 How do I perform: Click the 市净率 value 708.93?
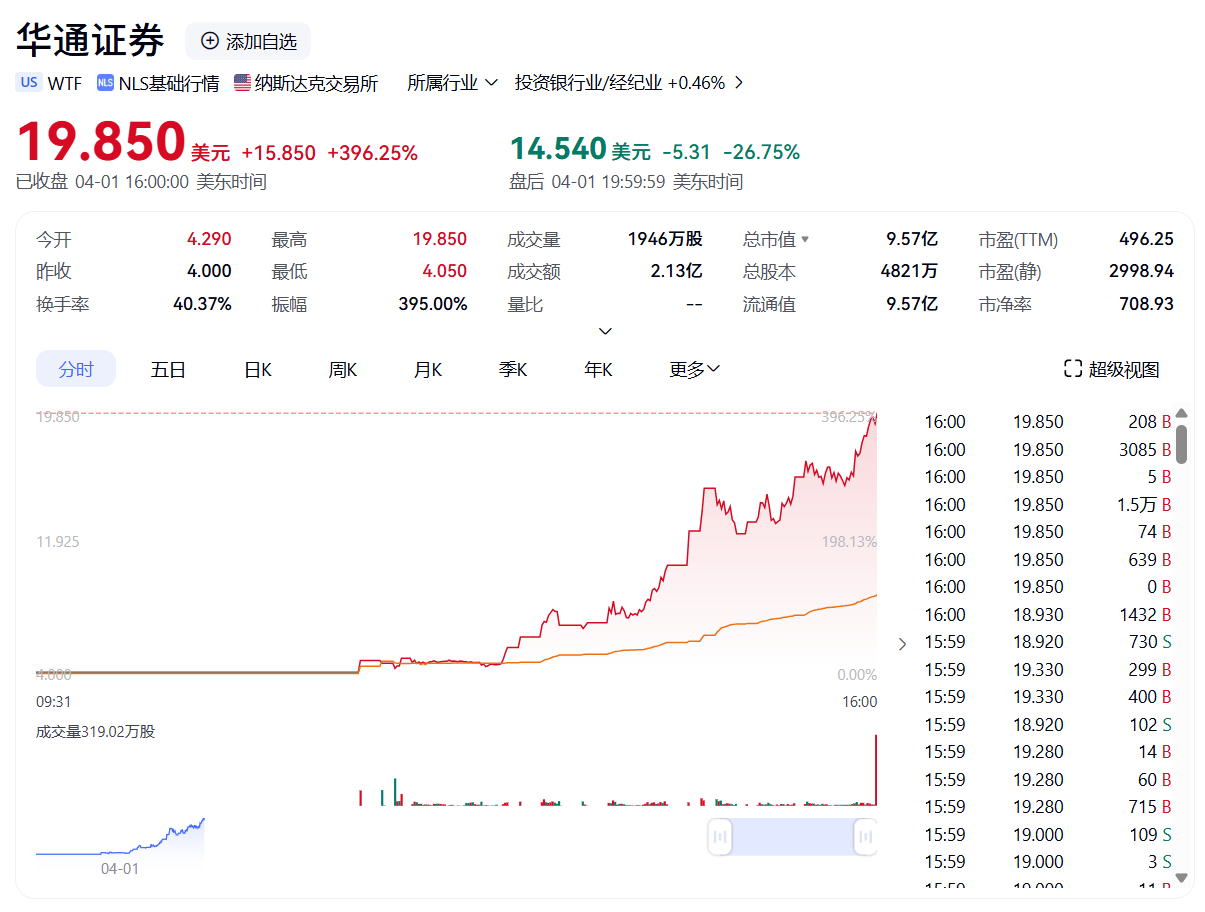[1146, 304]
